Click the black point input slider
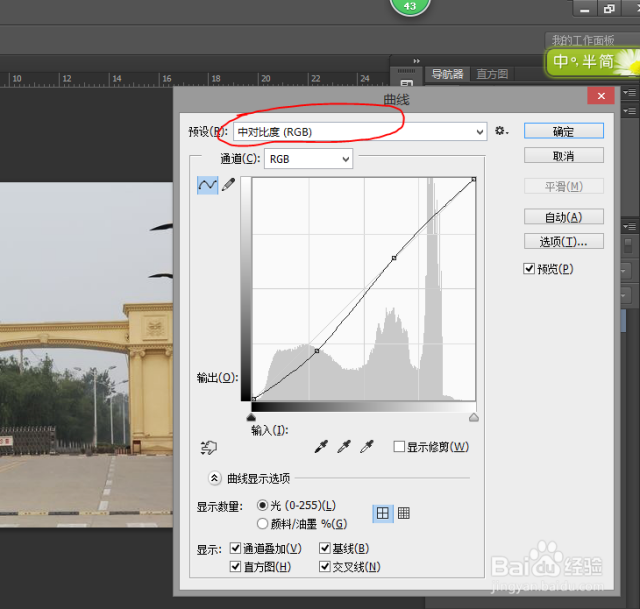The height and width of the screenshot is (609, 640). [251, 417]
